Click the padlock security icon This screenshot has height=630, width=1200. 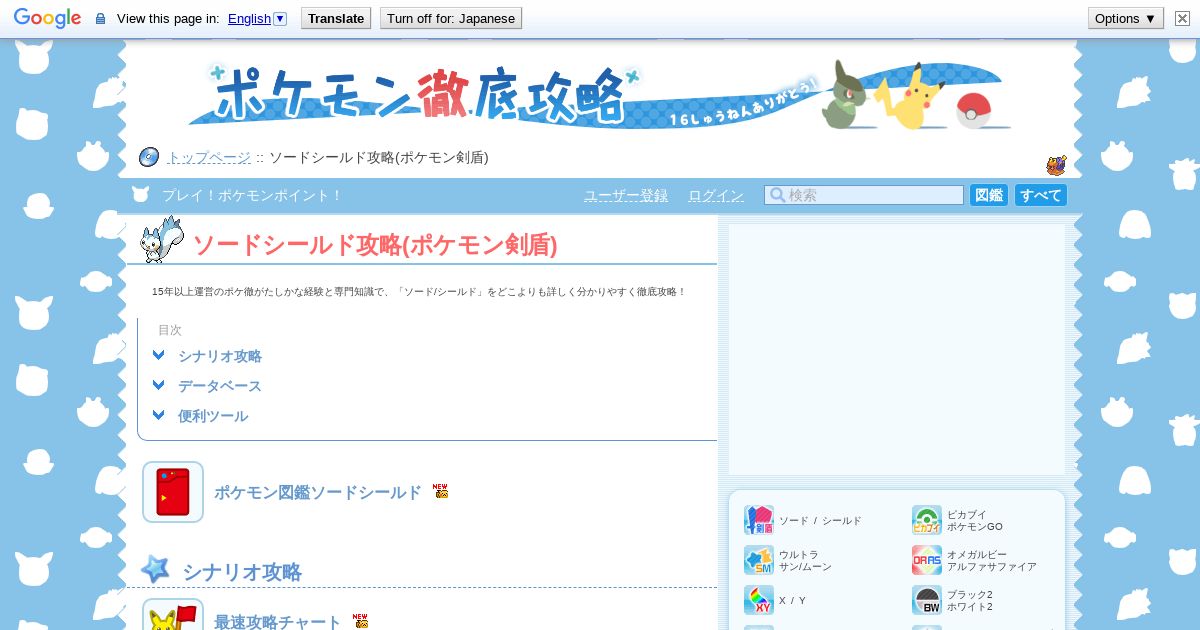click(100, 18)
